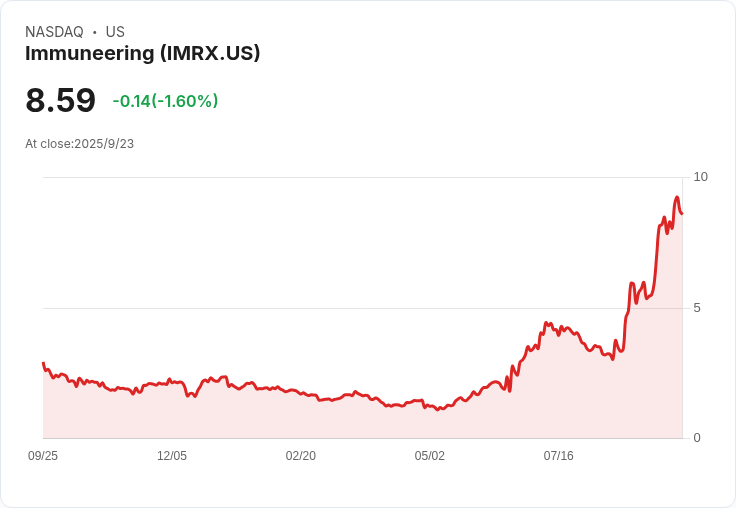This screenshot has width=736, height=508.
Task: Click the NASDAQ exchange label
Action: pyautogui.click(x=54, y=32)
